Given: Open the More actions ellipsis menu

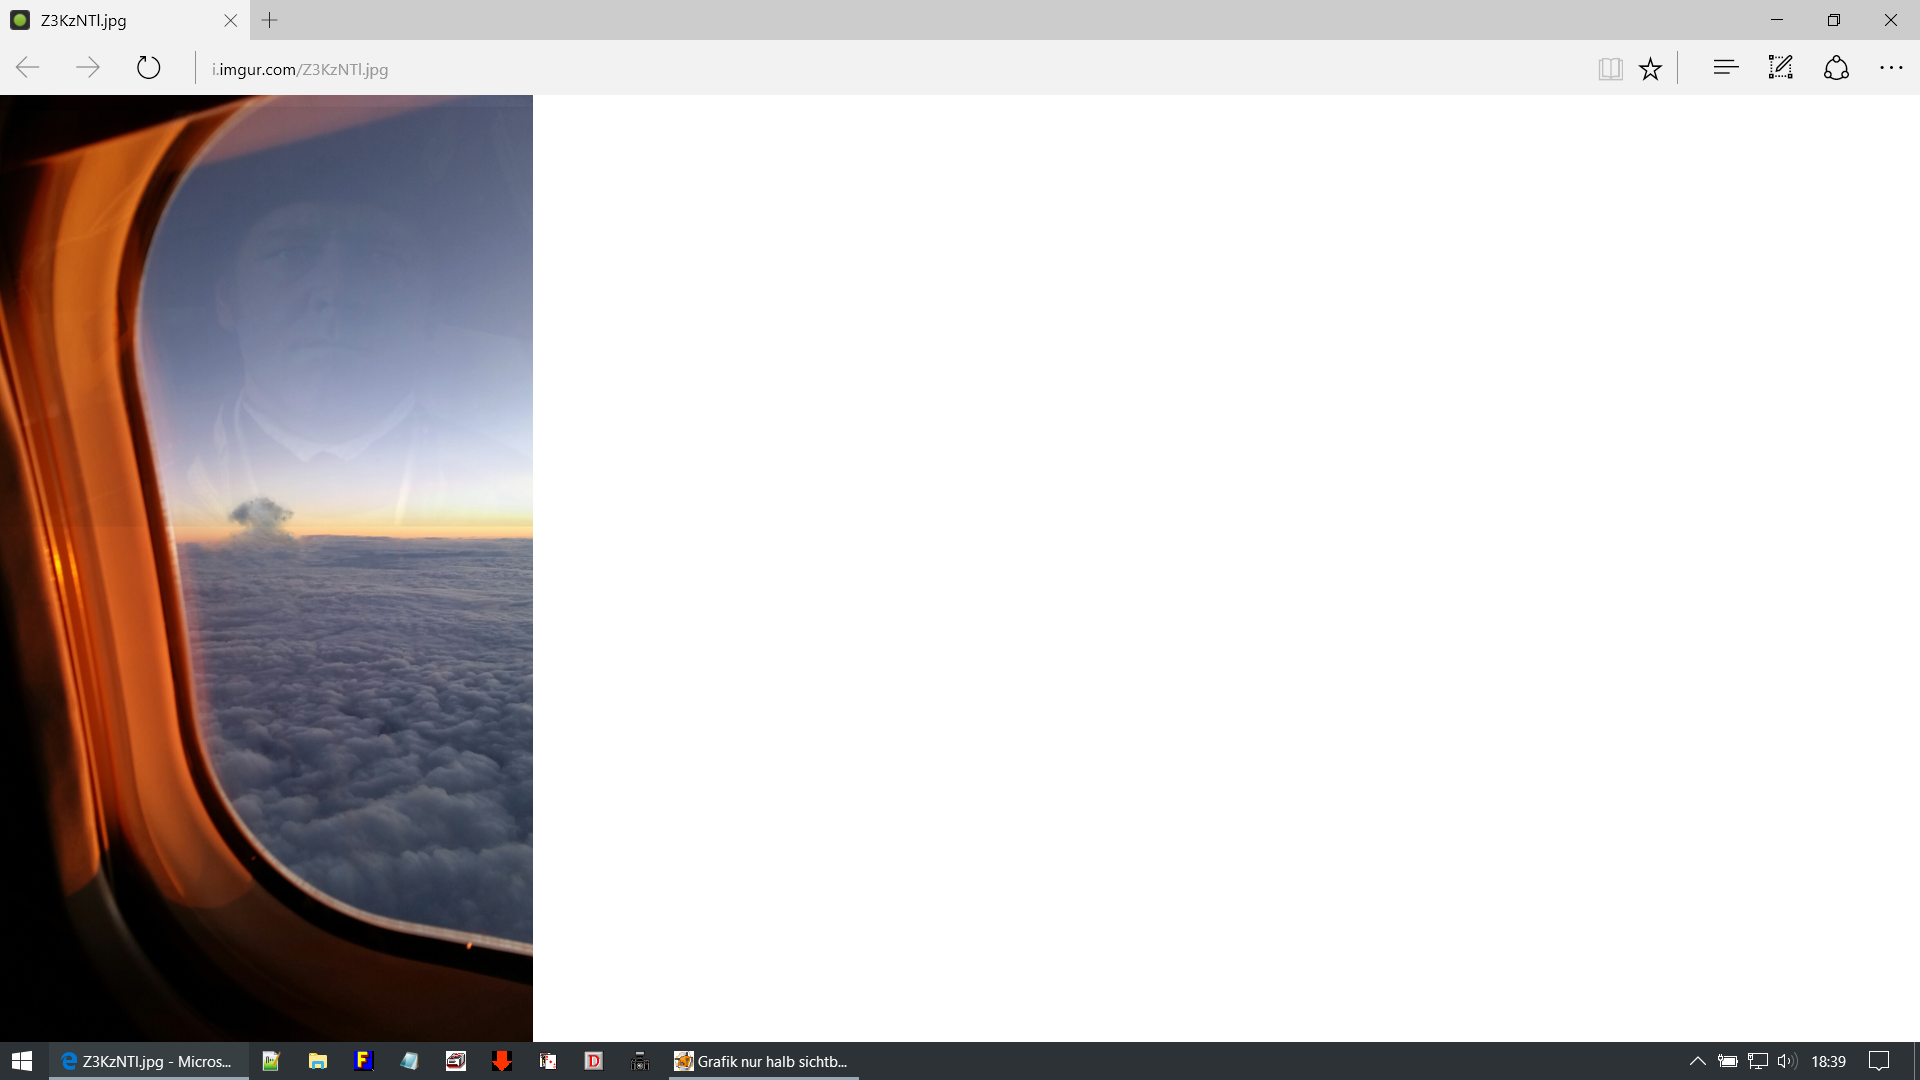Looking at the screenshot, I should [x=1891, y=68].
